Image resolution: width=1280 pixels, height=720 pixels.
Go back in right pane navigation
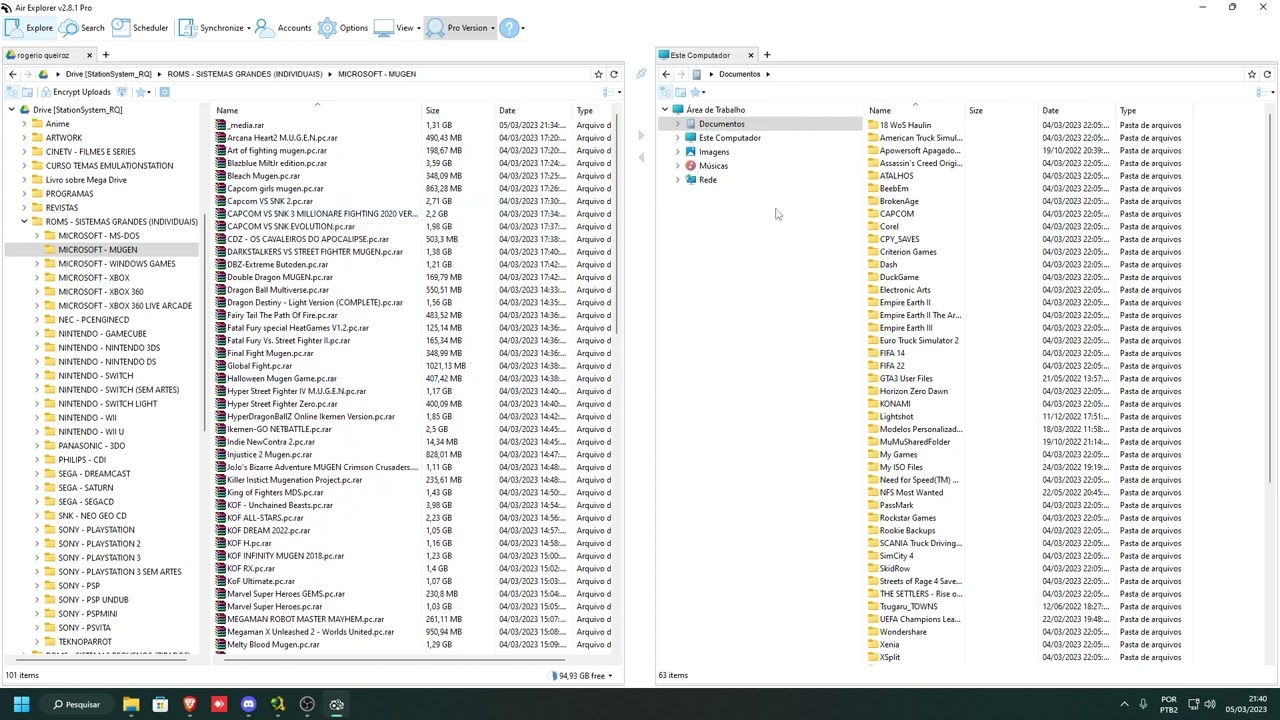[666, 74]
